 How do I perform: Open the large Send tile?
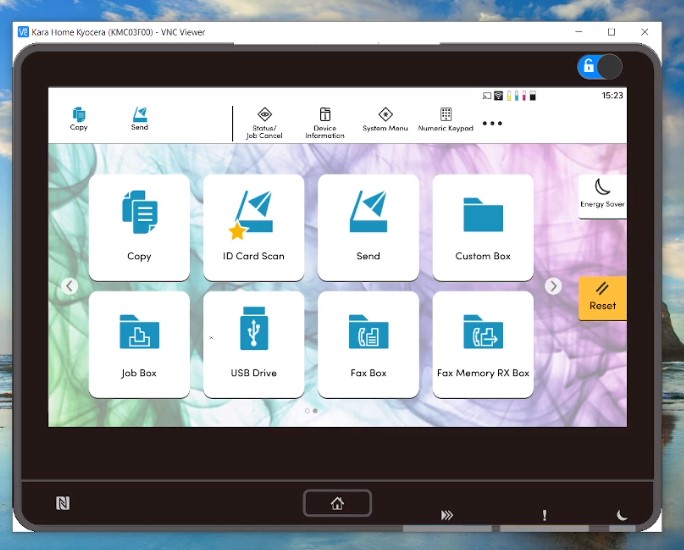[x=368, y=227]
